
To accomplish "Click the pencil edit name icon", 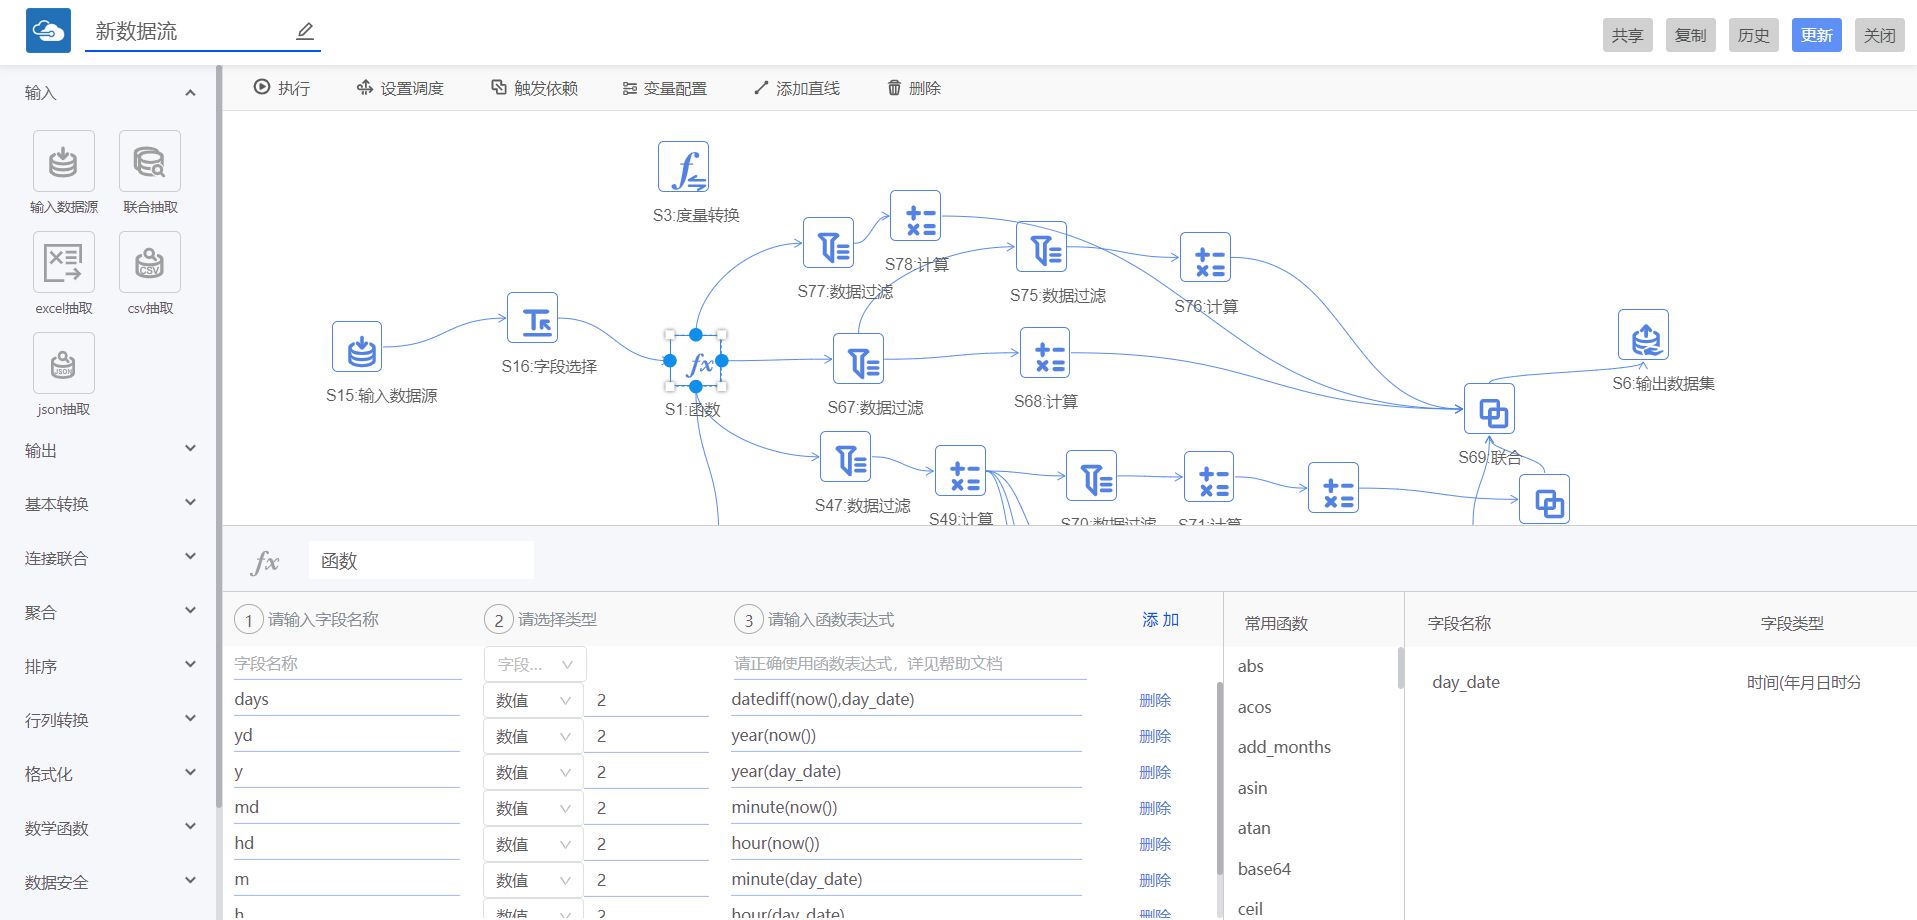I will point(305,32).
